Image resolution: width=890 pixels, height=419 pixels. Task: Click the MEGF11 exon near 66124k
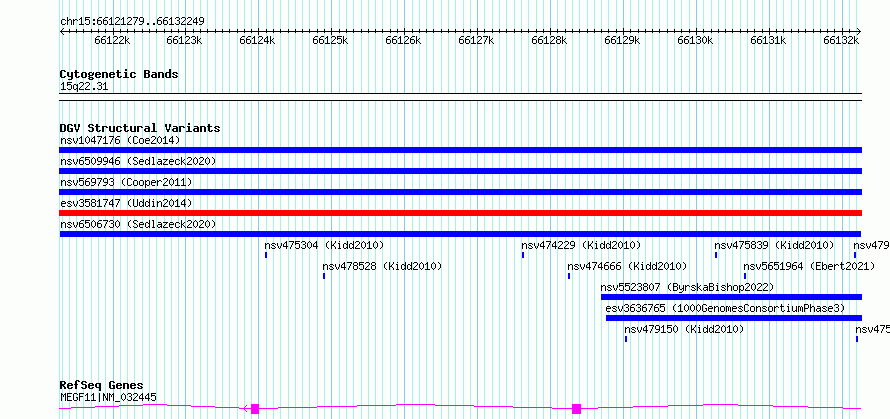coord(255,409)
